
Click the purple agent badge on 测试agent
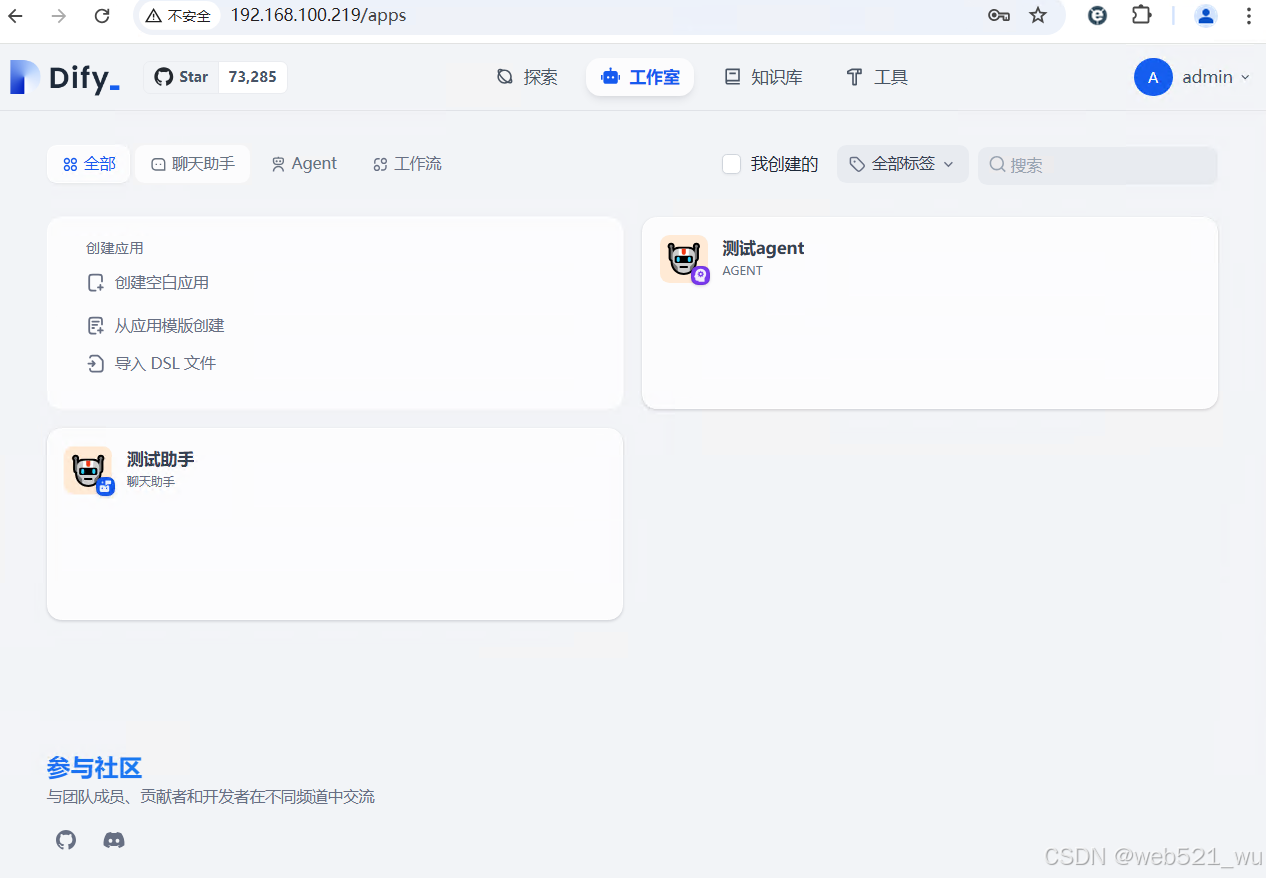[x=701, y=275]
